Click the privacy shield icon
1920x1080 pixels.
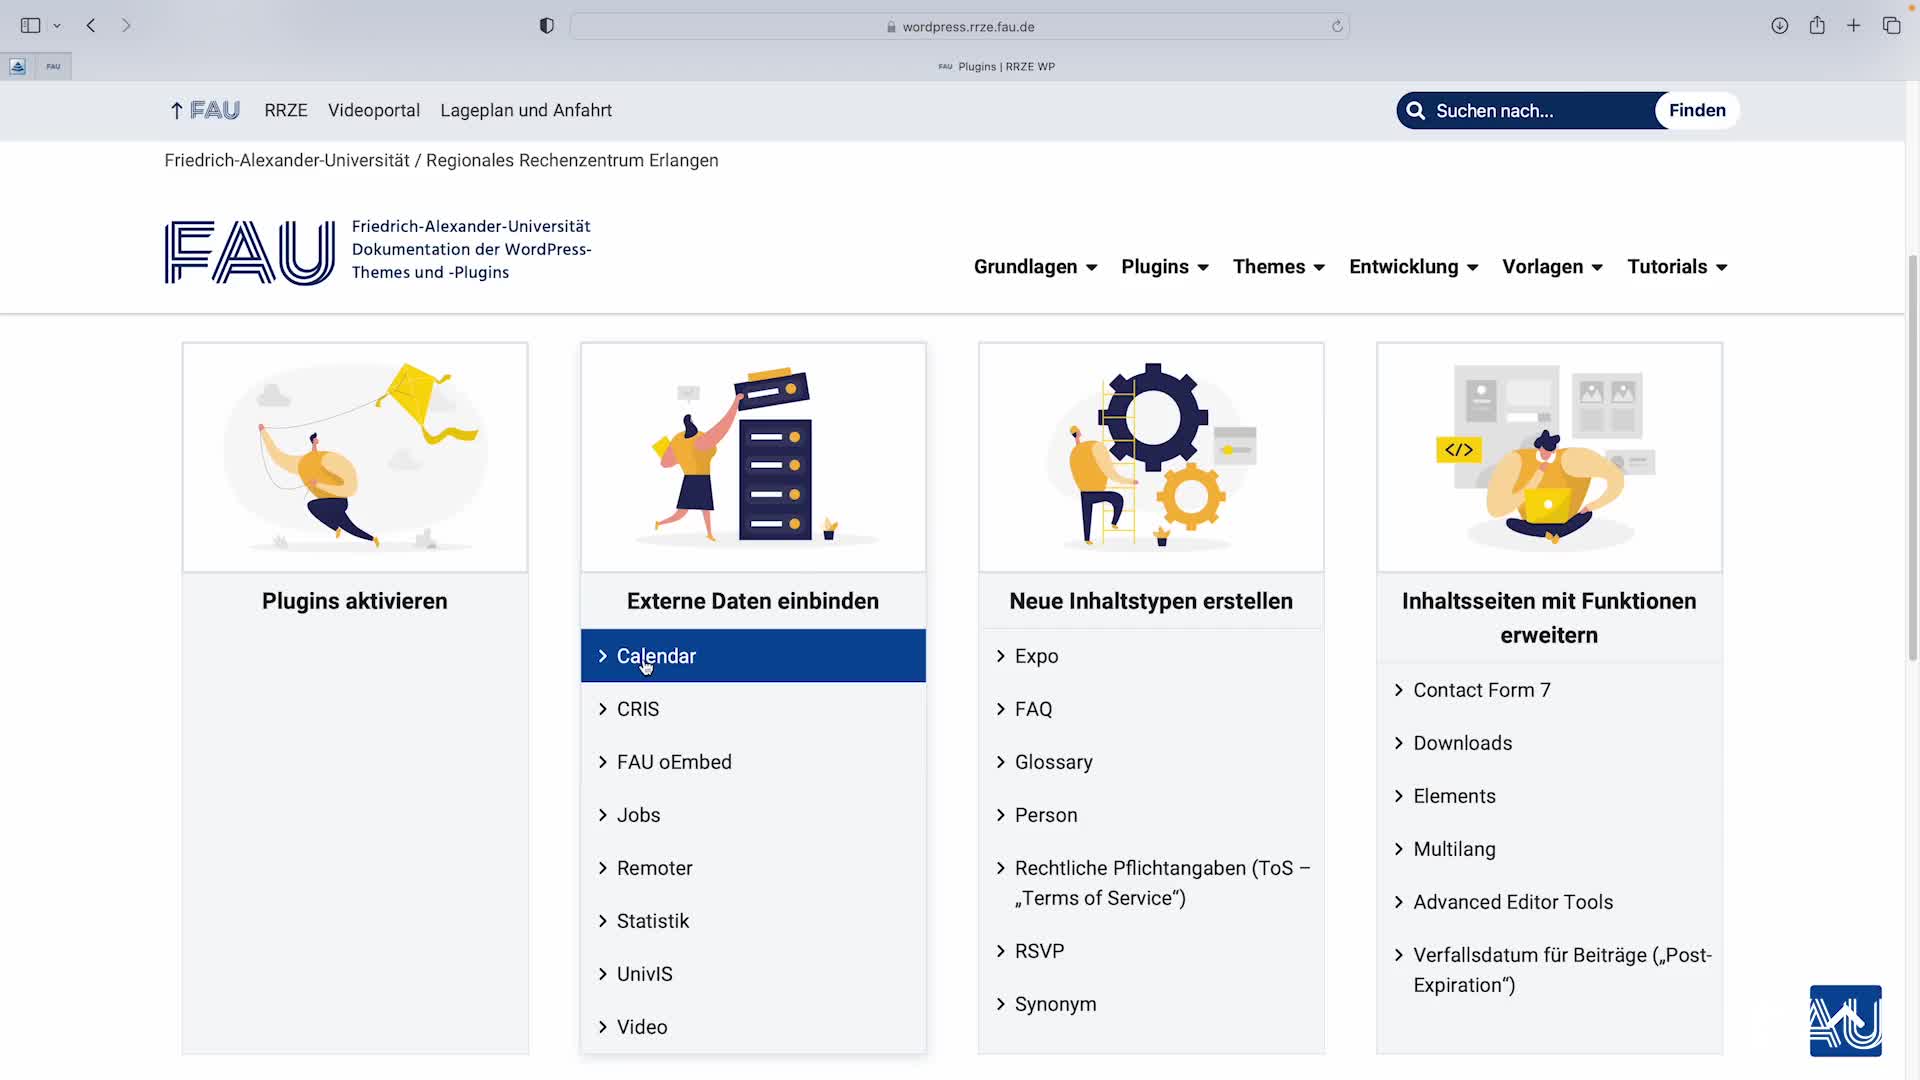pyautogui.click(x=546, y=26)
